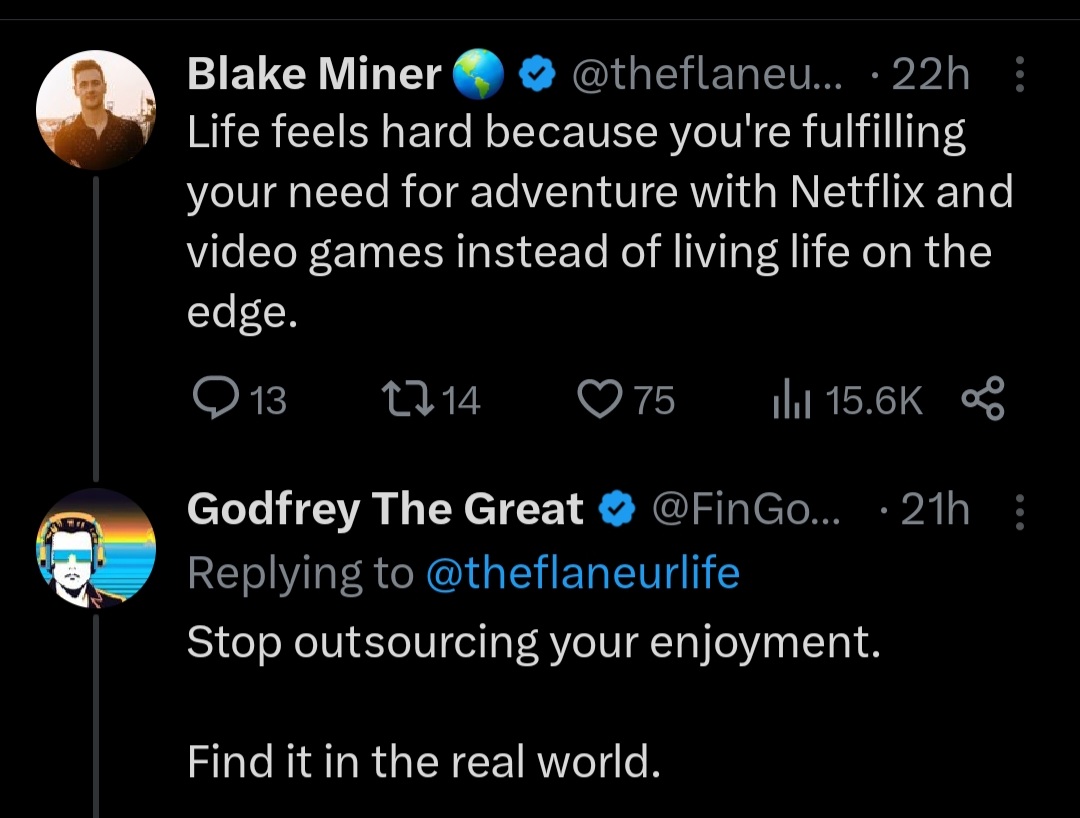1080x818 pixels.
Task: Open Godfrey The Great's avatar
Action: tap(95, 548)
